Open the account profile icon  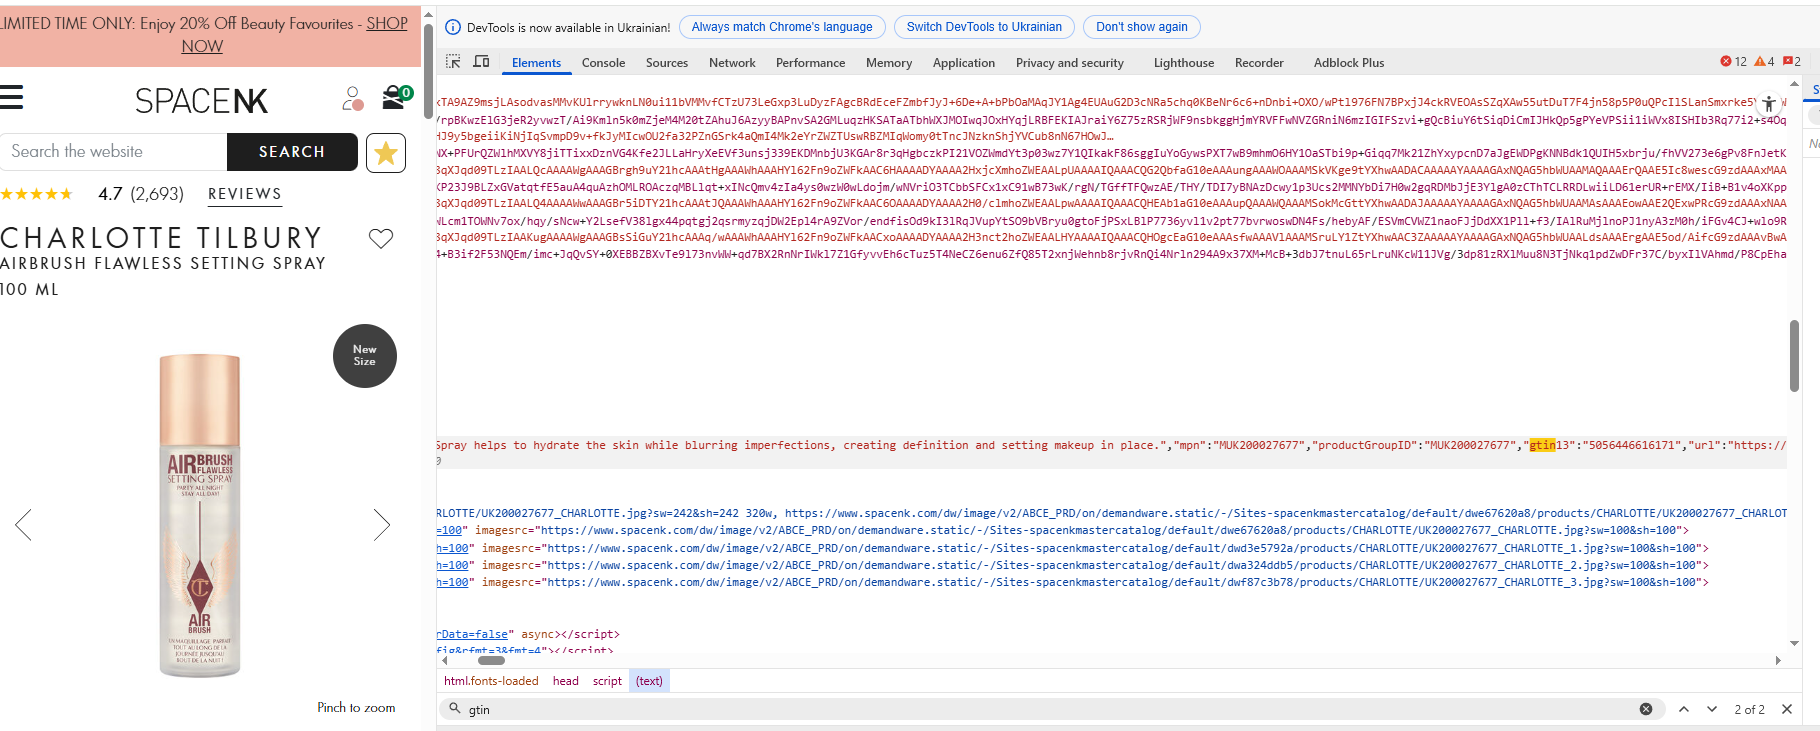352,98
